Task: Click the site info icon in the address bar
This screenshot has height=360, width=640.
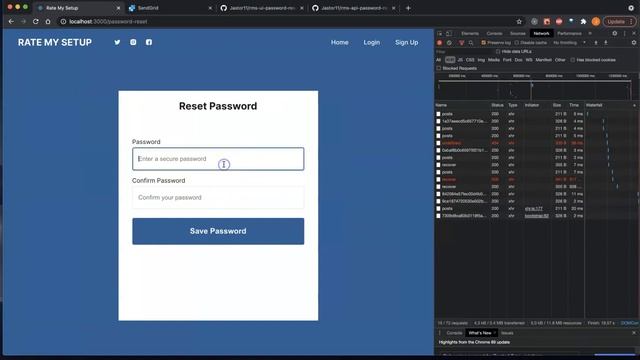Action: point(63,22)
